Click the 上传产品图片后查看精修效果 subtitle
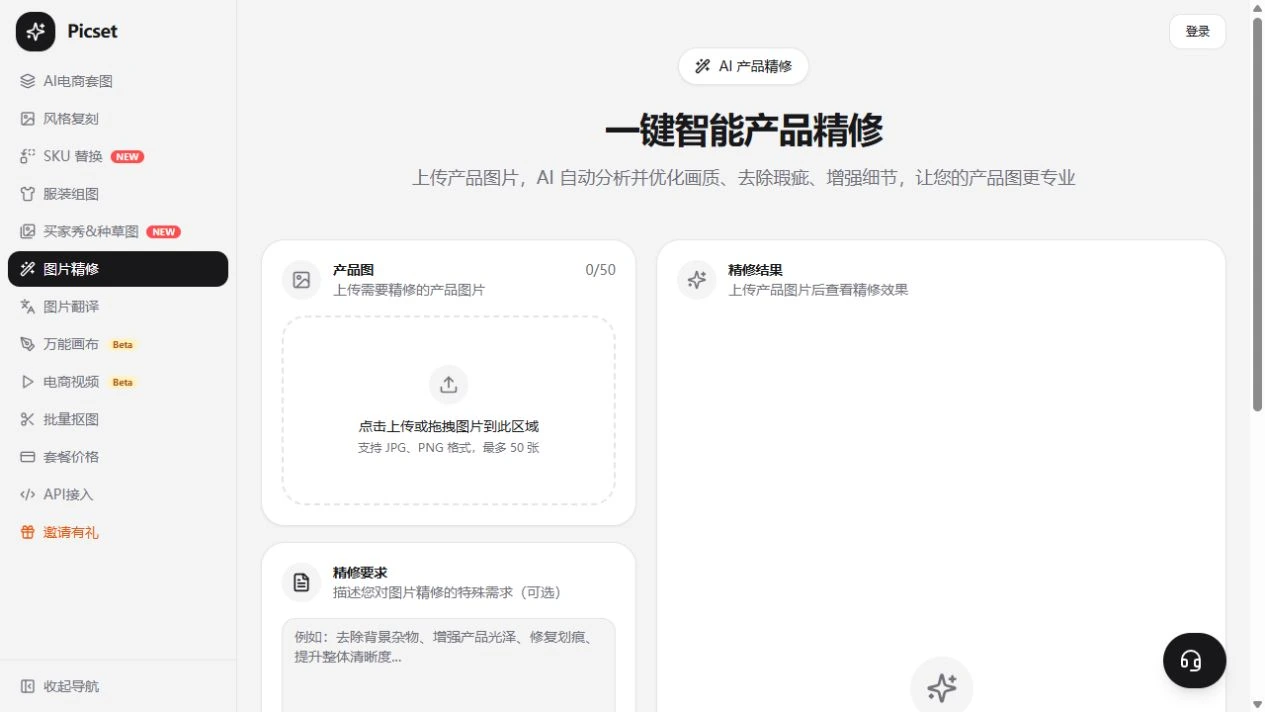This screenshot has height=712, width=1265. 818,290
